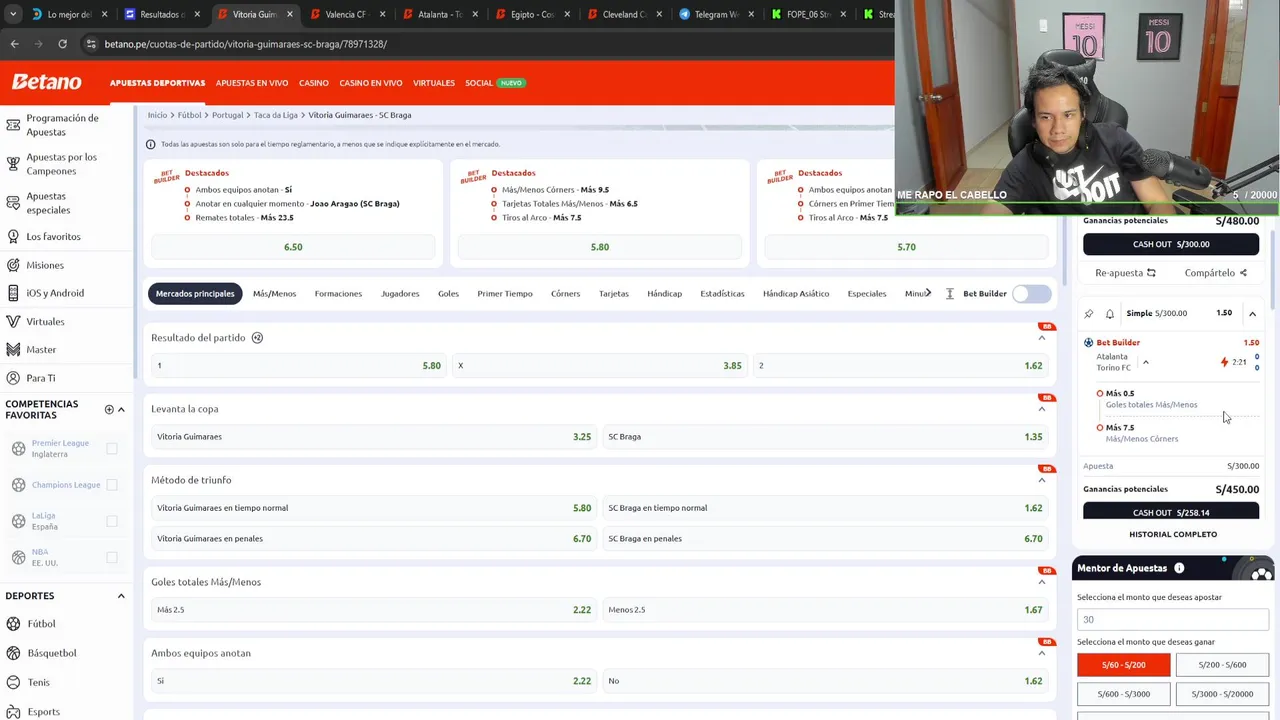
Task: Close the Vitoria Guimaraes browser tab
Action: coord(290,15)
